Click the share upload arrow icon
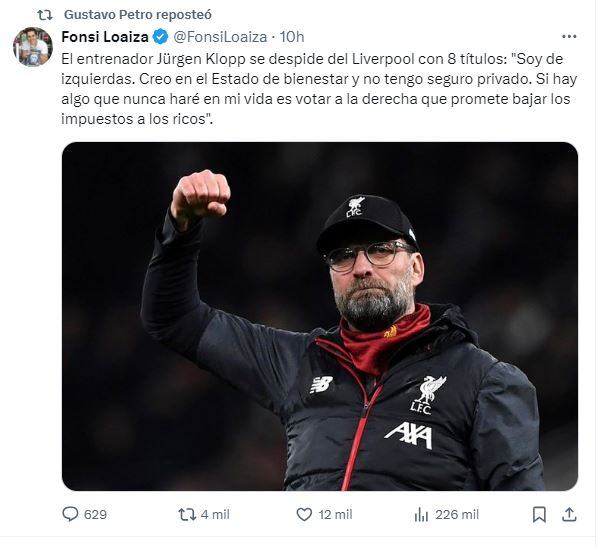Viewport: 606px width, 548px height. click(x=569, y=514)
